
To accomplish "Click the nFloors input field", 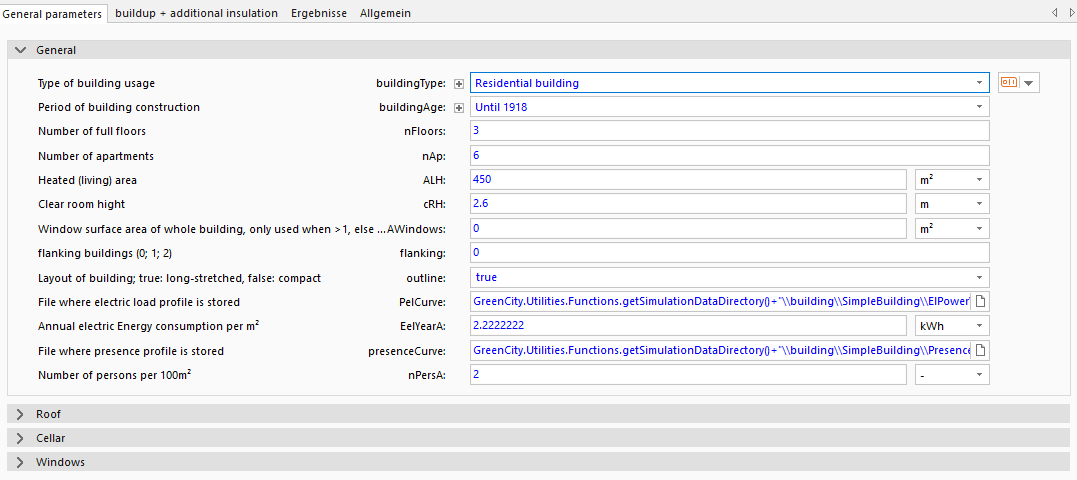I will tap(729, 131).
